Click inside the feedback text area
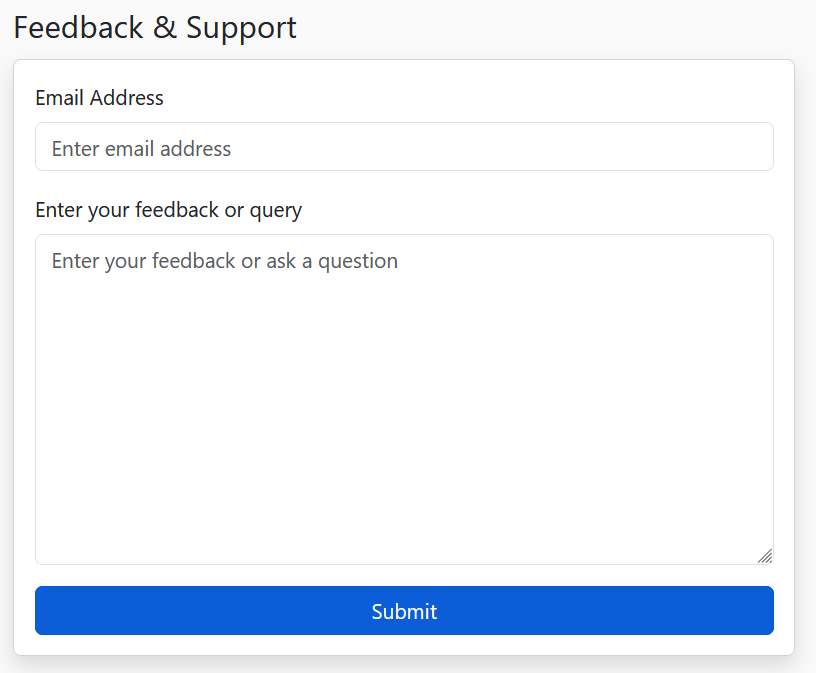This screenshot has width=816, height=673. coord(404,400)
